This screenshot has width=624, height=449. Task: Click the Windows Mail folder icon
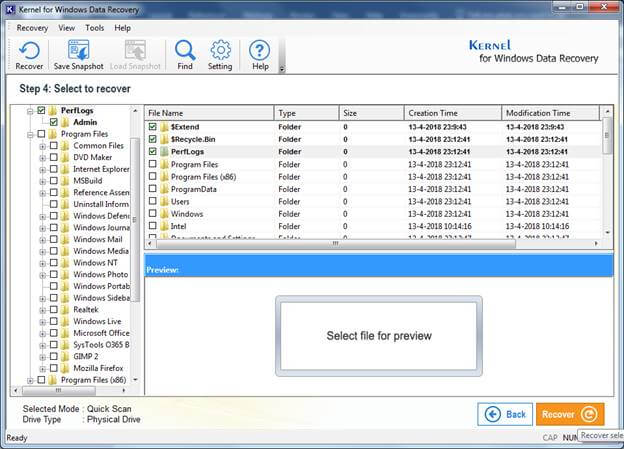(x=65, y=239)
